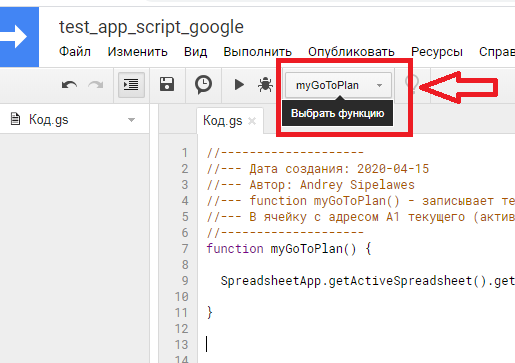Click project title test_app_script_google
This screenshot has width=515, height=363.
(151, 27)
